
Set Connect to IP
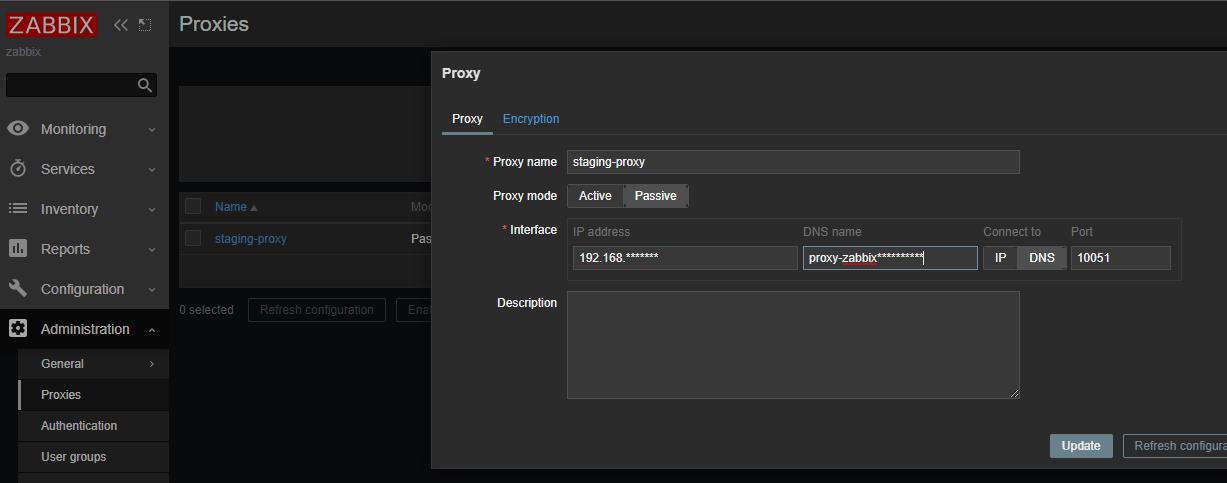[1000, 258]
